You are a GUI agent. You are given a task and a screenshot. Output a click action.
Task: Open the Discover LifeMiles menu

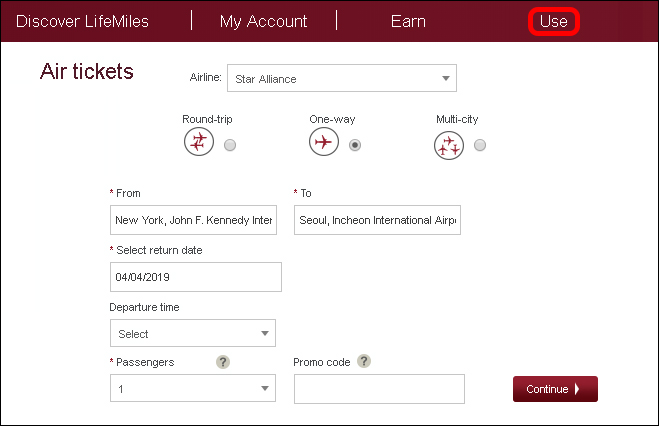pyautogui.click(x=82, y=21)
